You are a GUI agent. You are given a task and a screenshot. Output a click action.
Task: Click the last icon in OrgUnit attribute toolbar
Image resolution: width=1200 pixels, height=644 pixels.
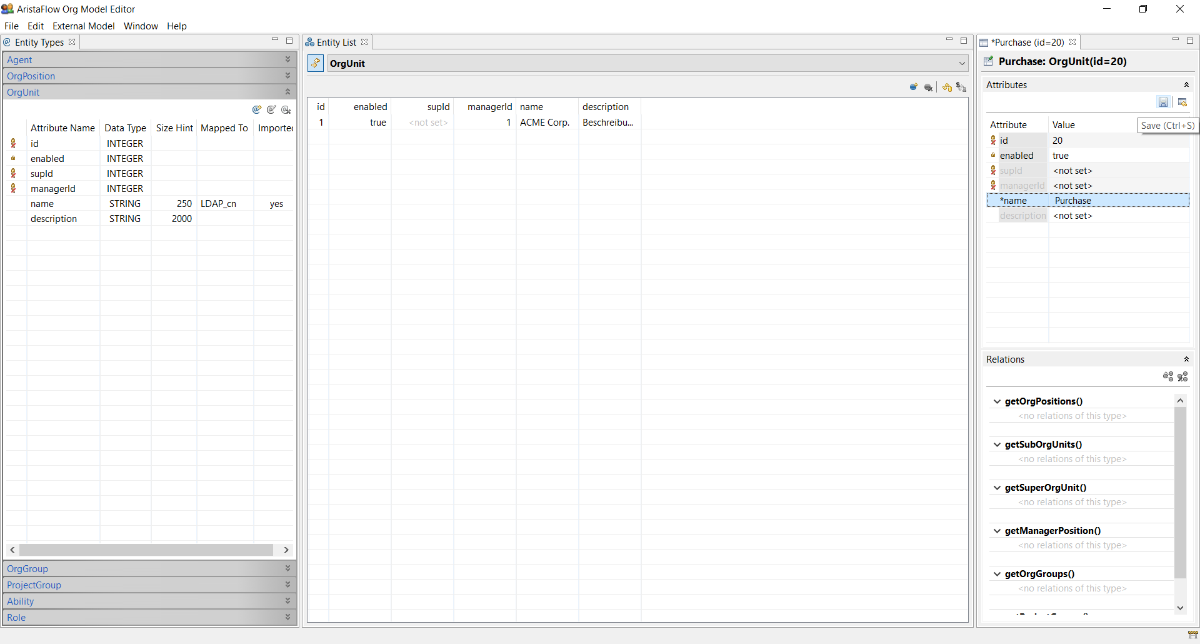click(285, 110)
